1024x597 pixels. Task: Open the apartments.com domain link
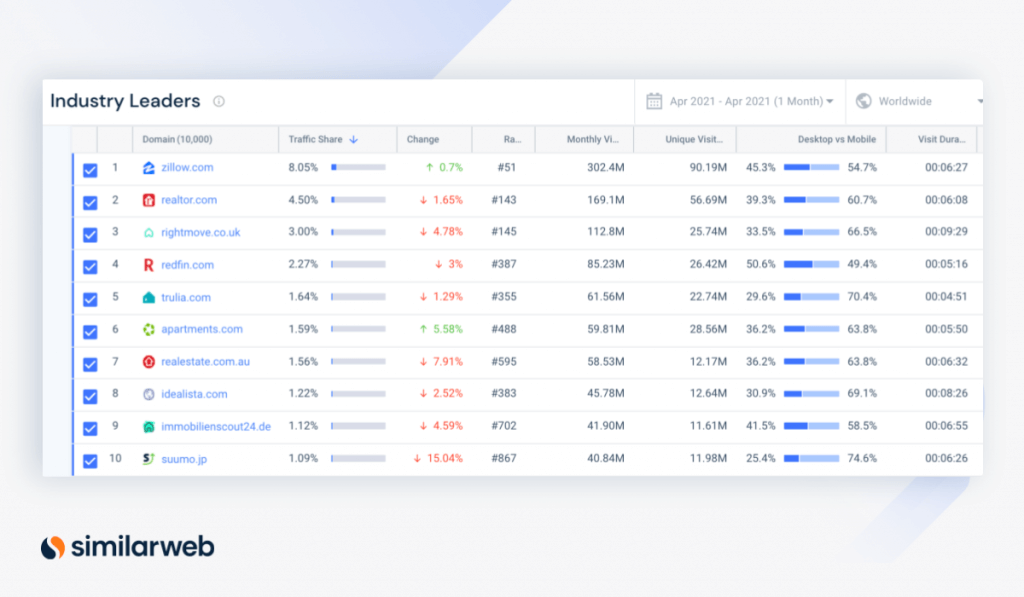(202, 329)
